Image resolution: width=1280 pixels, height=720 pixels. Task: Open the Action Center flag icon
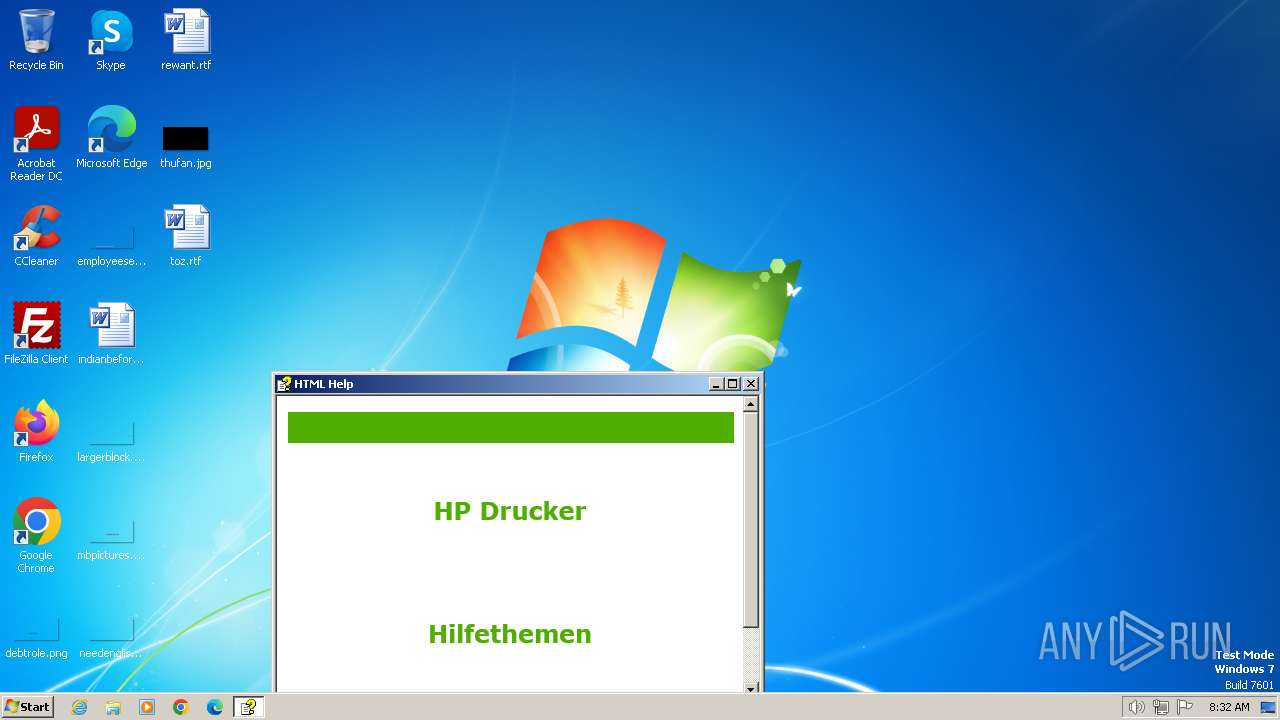pos(1186,707)
